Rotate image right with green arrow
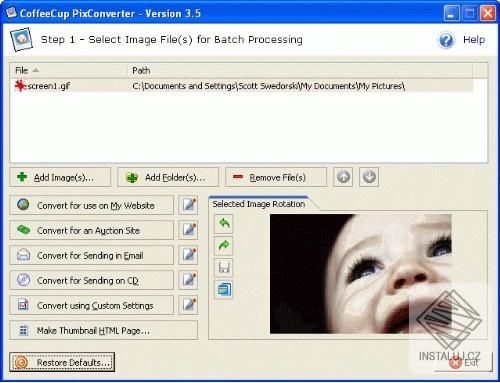The height and width of the screenshot is (383, 500). click(x=224, y=245)
